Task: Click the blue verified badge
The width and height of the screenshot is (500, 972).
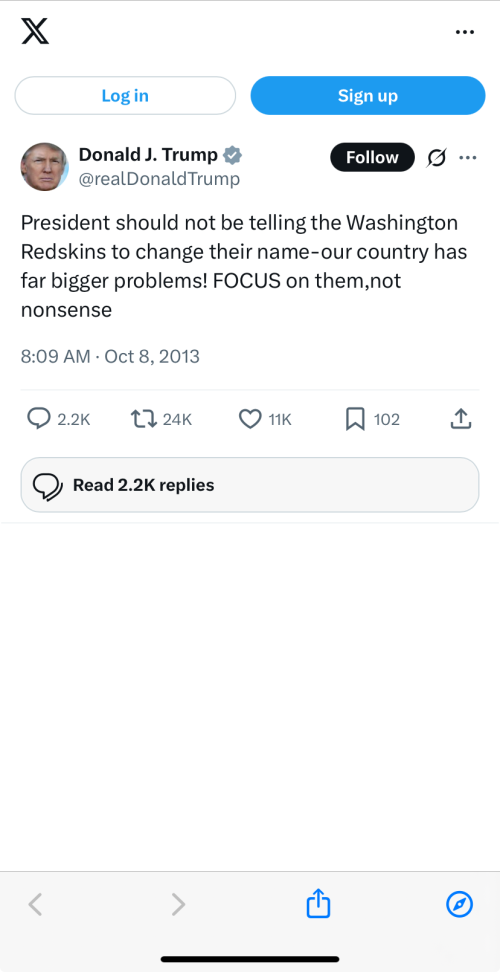Action: click(x=232, y=155)
